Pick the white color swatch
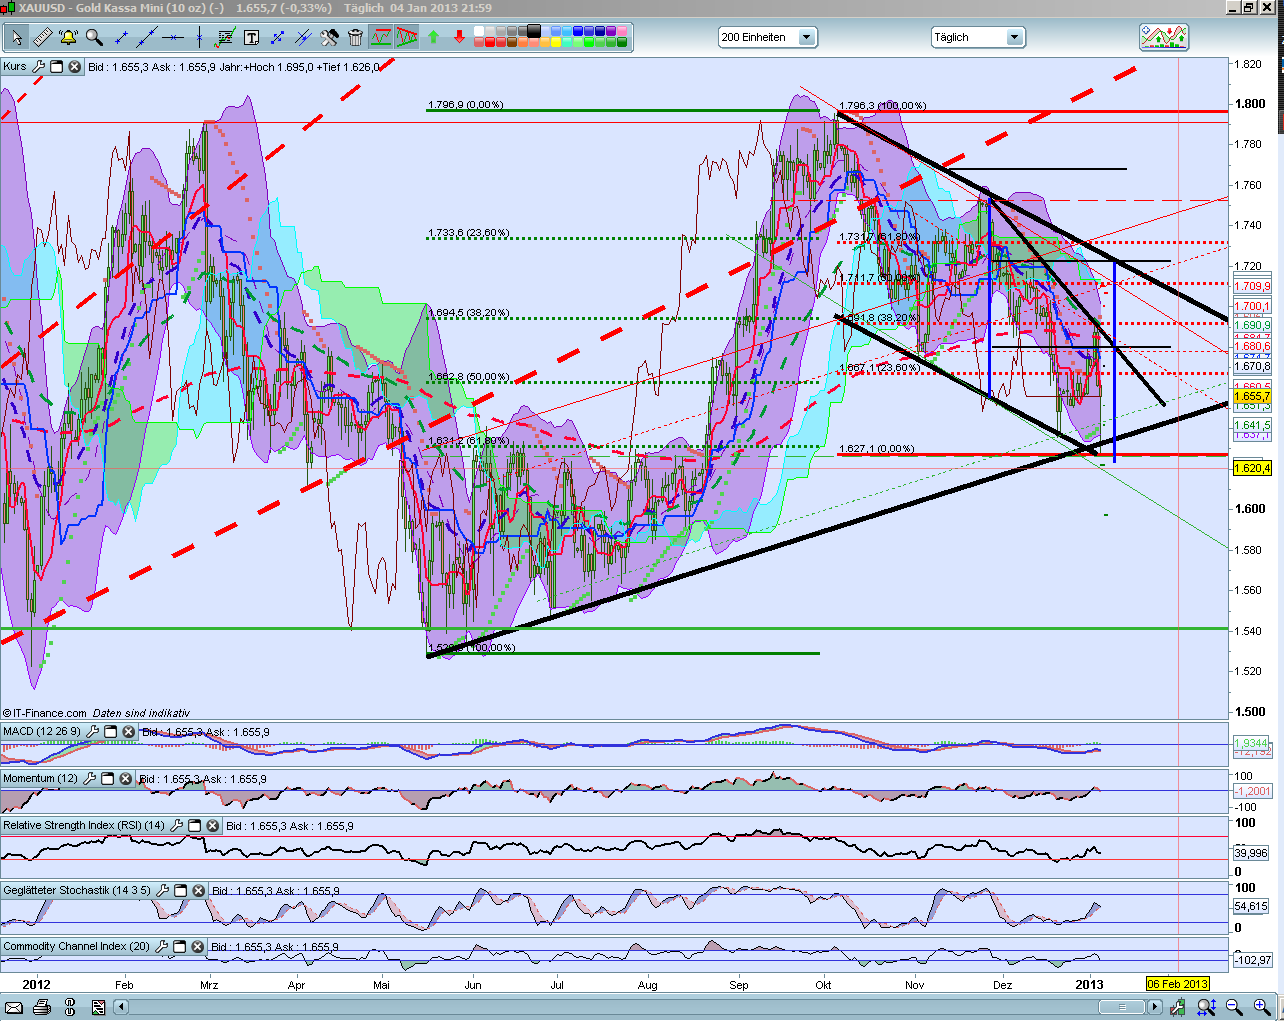Viewport: 1284px width, 1021px height. pyautogui.click(x=479, y=32)
